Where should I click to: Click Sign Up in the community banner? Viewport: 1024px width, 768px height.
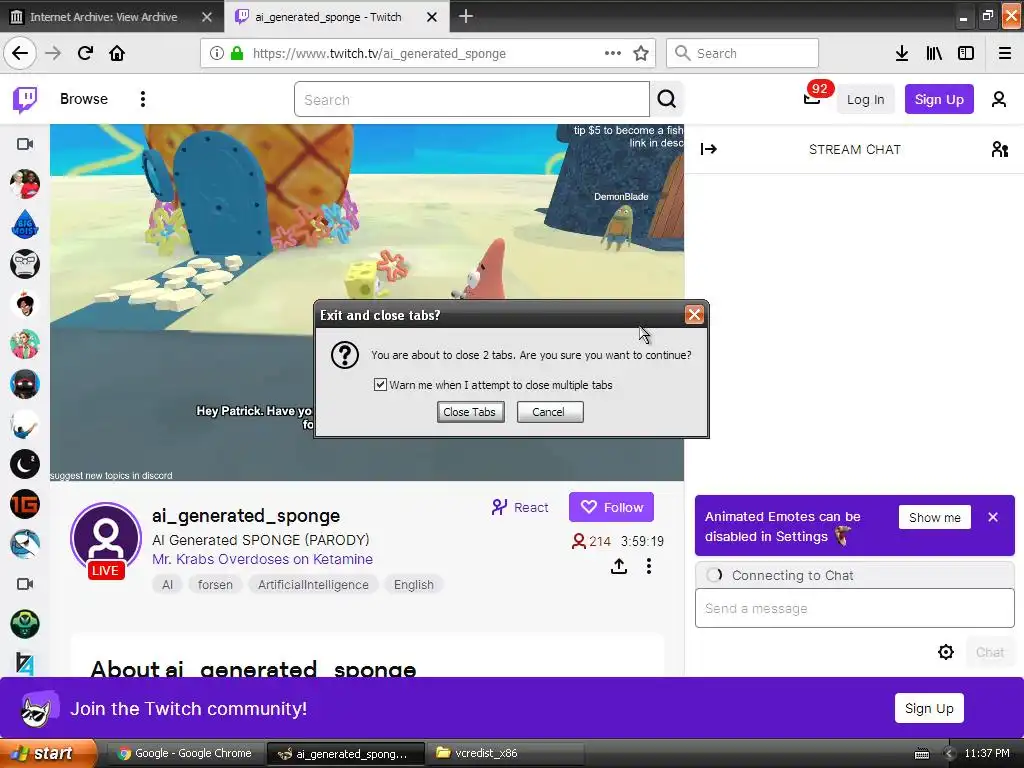point(929,708)
